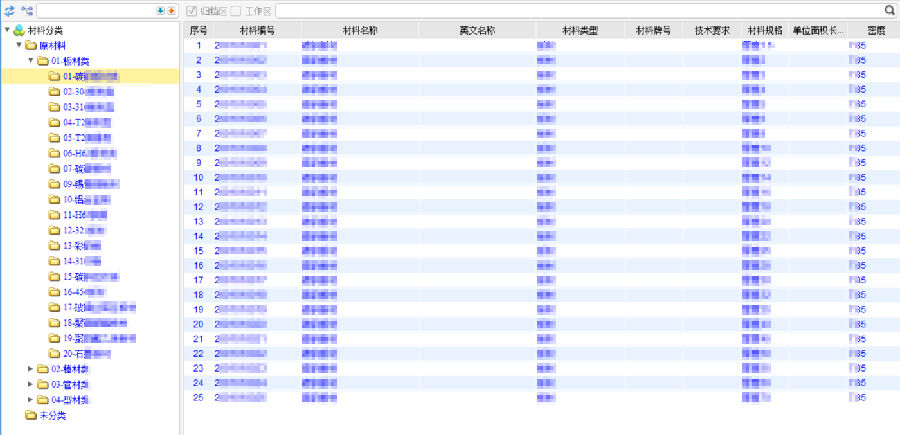Click the main search input at top right

pos(580,10)
